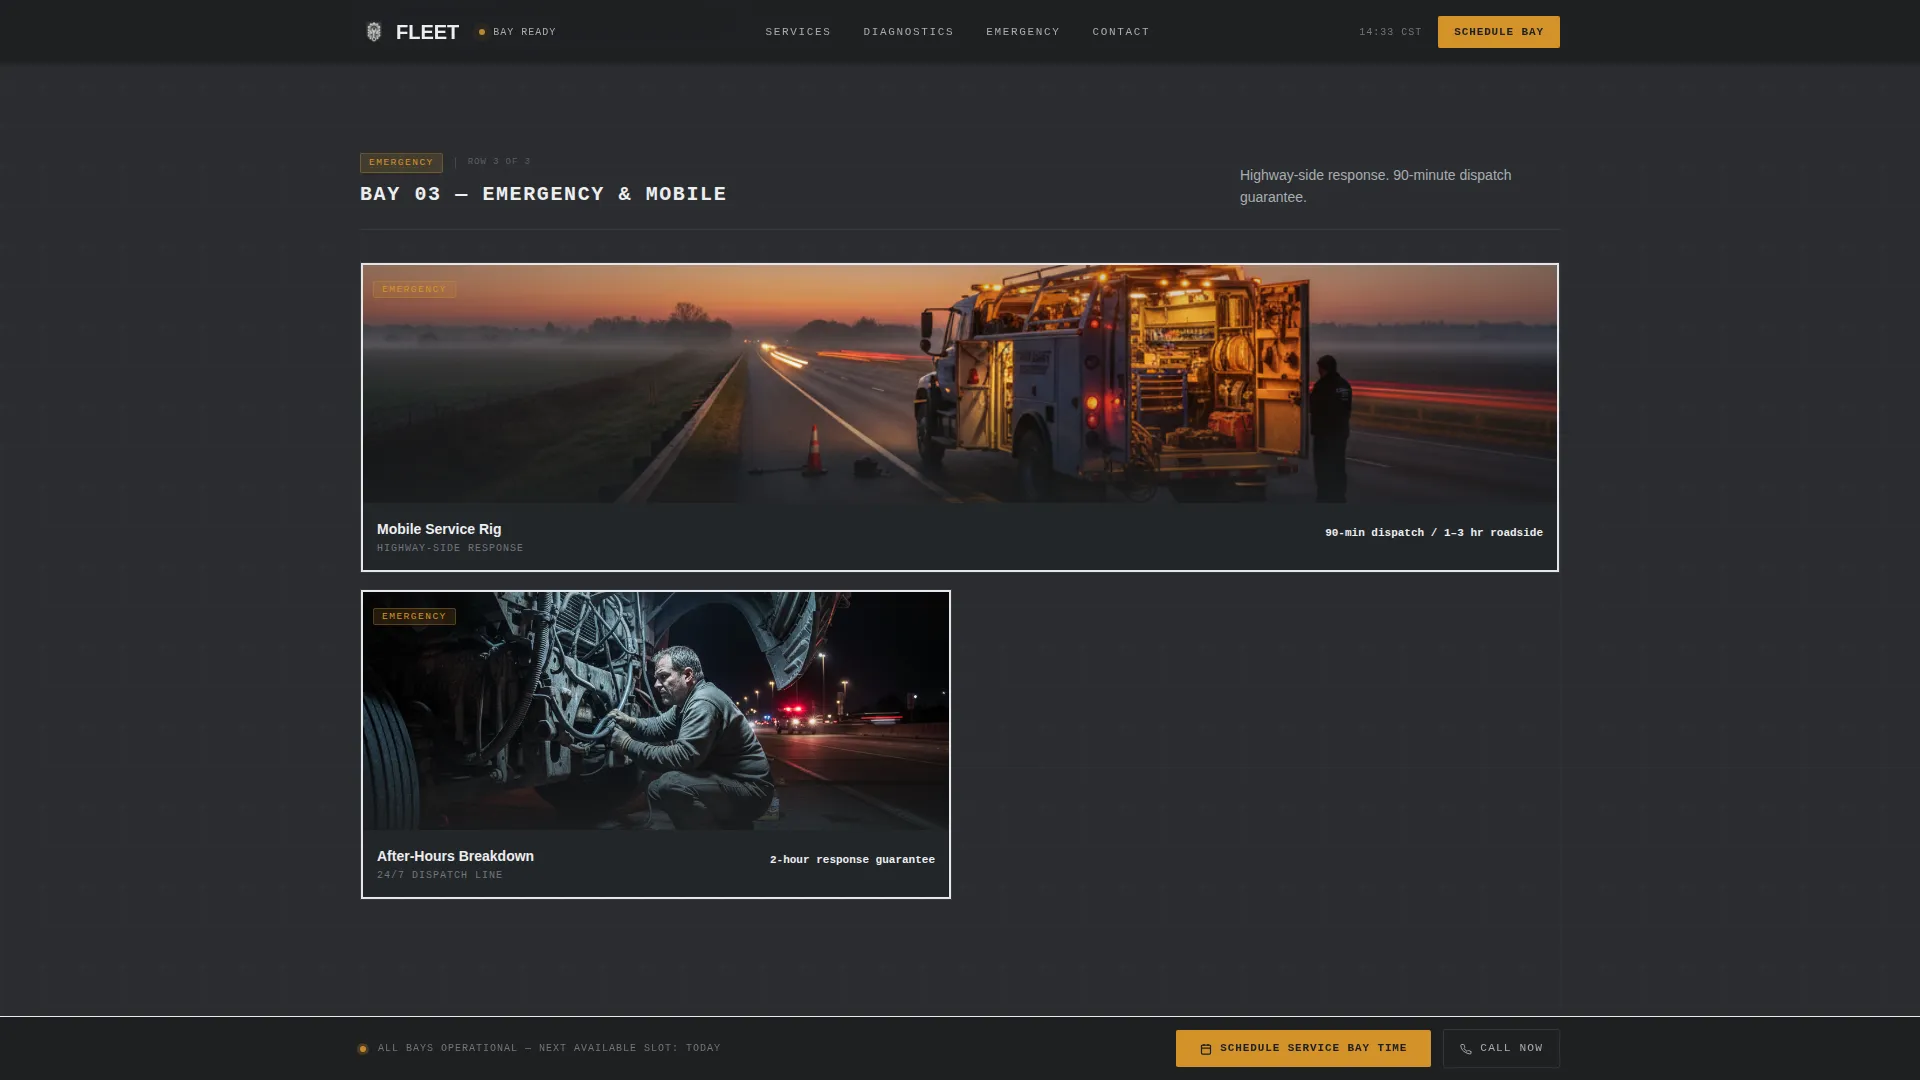1920x1080 pixels.
Task: Open the Contact nav item
Action: pos(1121,32)
